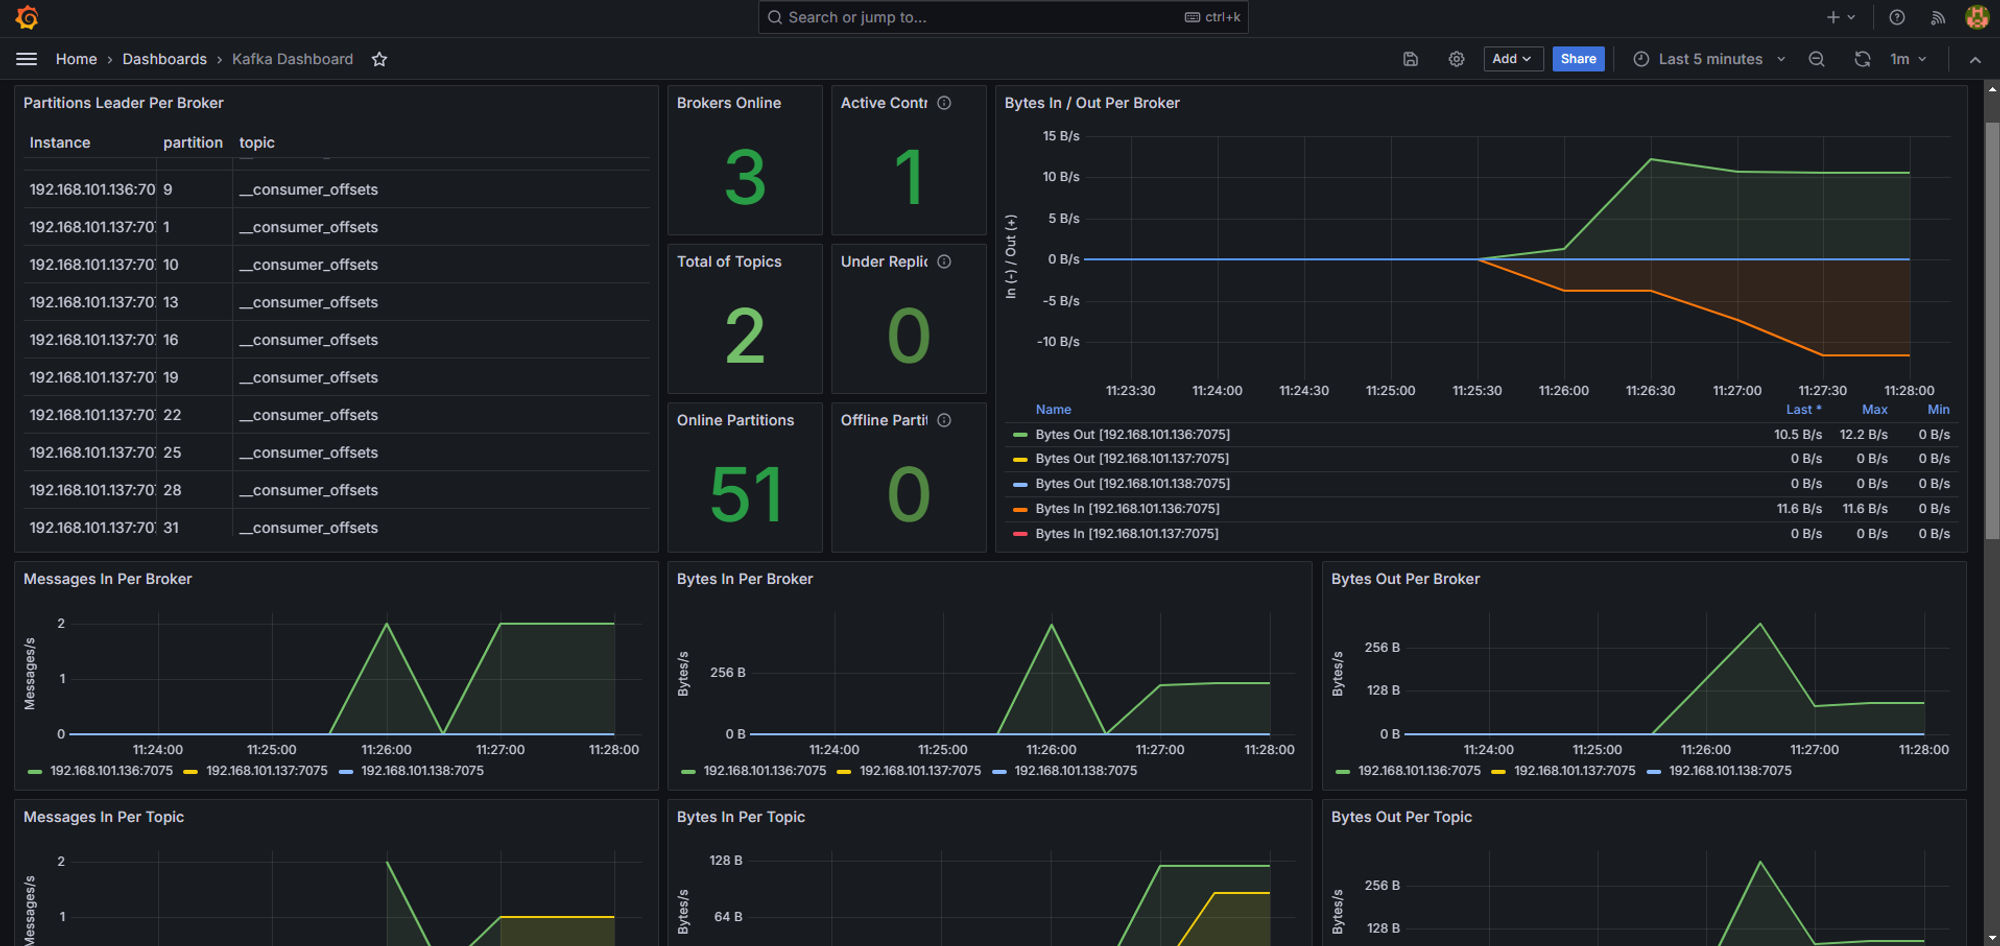Open the hamburger navigation menu

[27, 59]
